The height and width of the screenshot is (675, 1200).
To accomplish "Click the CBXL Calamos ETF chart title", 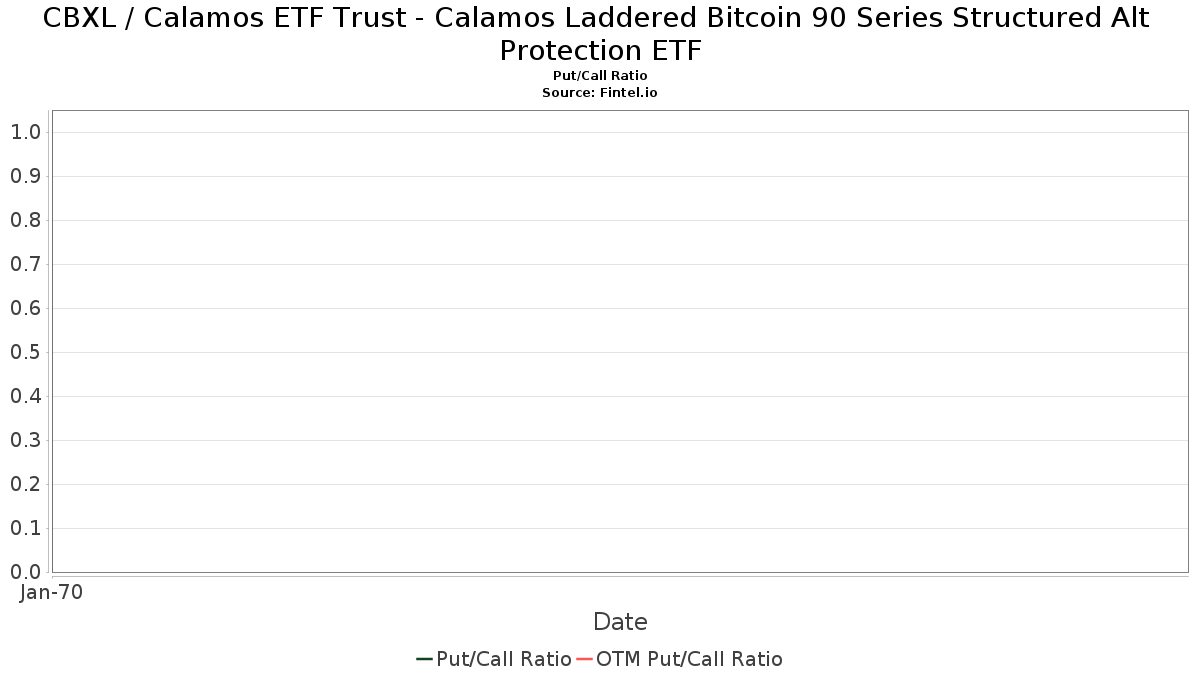I will 600,34.
